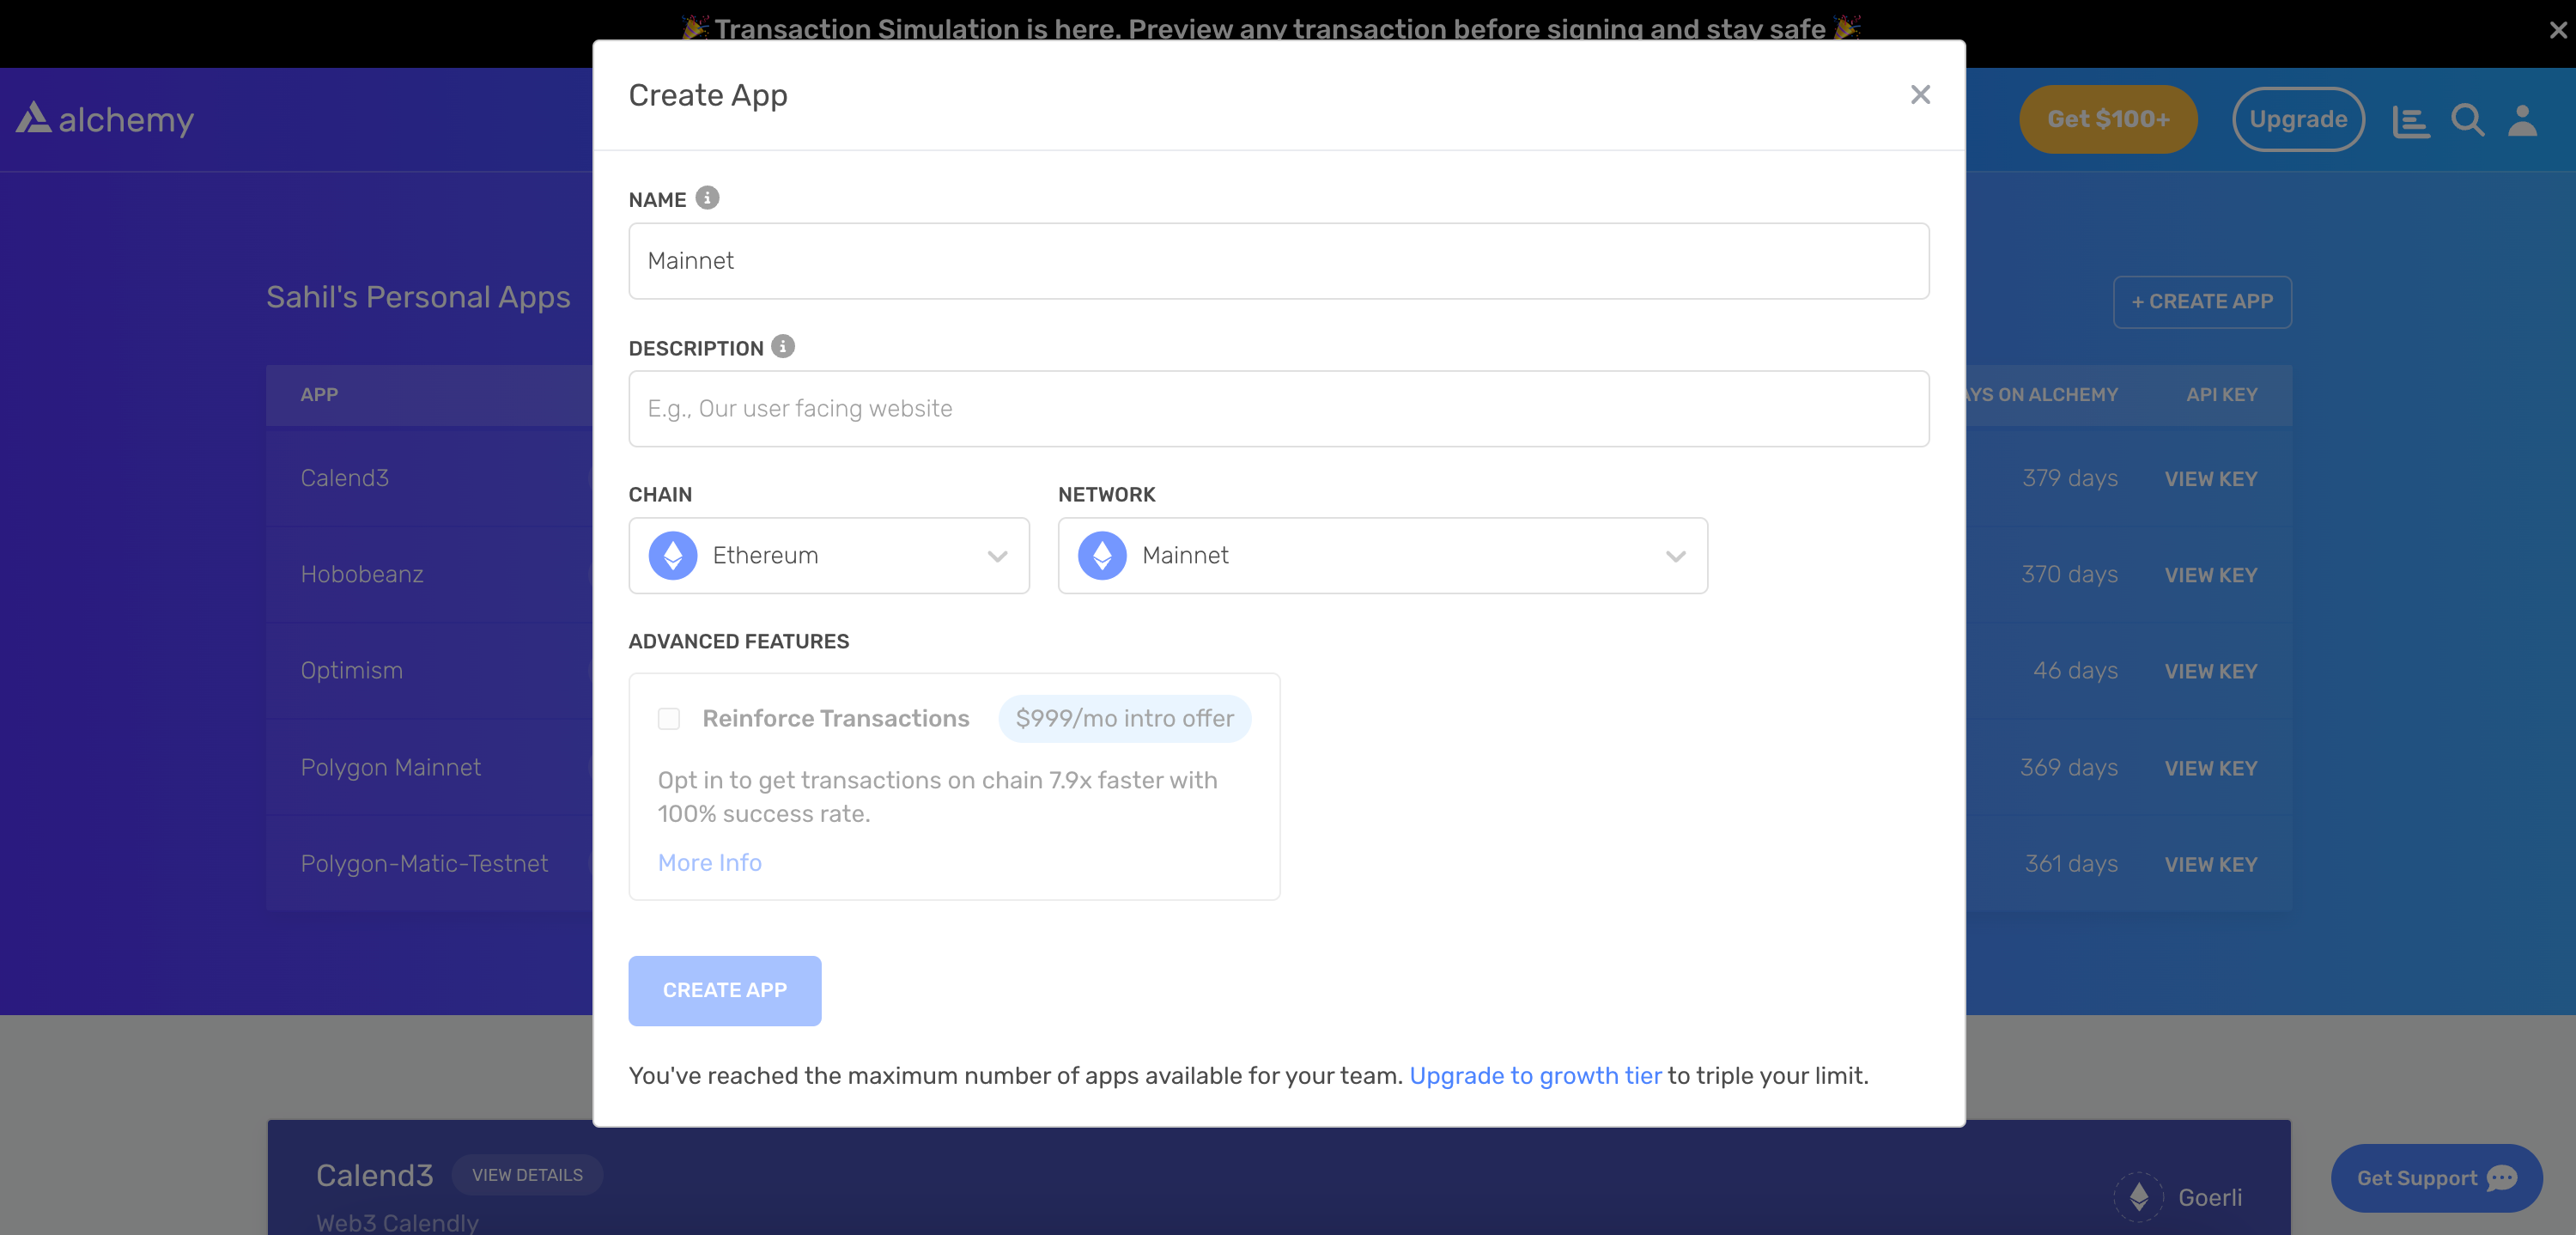Viewport: 2576px width, 1235px height.
Task: Click the Get Support chat bubble icon
Action: coord(2502,1178)
